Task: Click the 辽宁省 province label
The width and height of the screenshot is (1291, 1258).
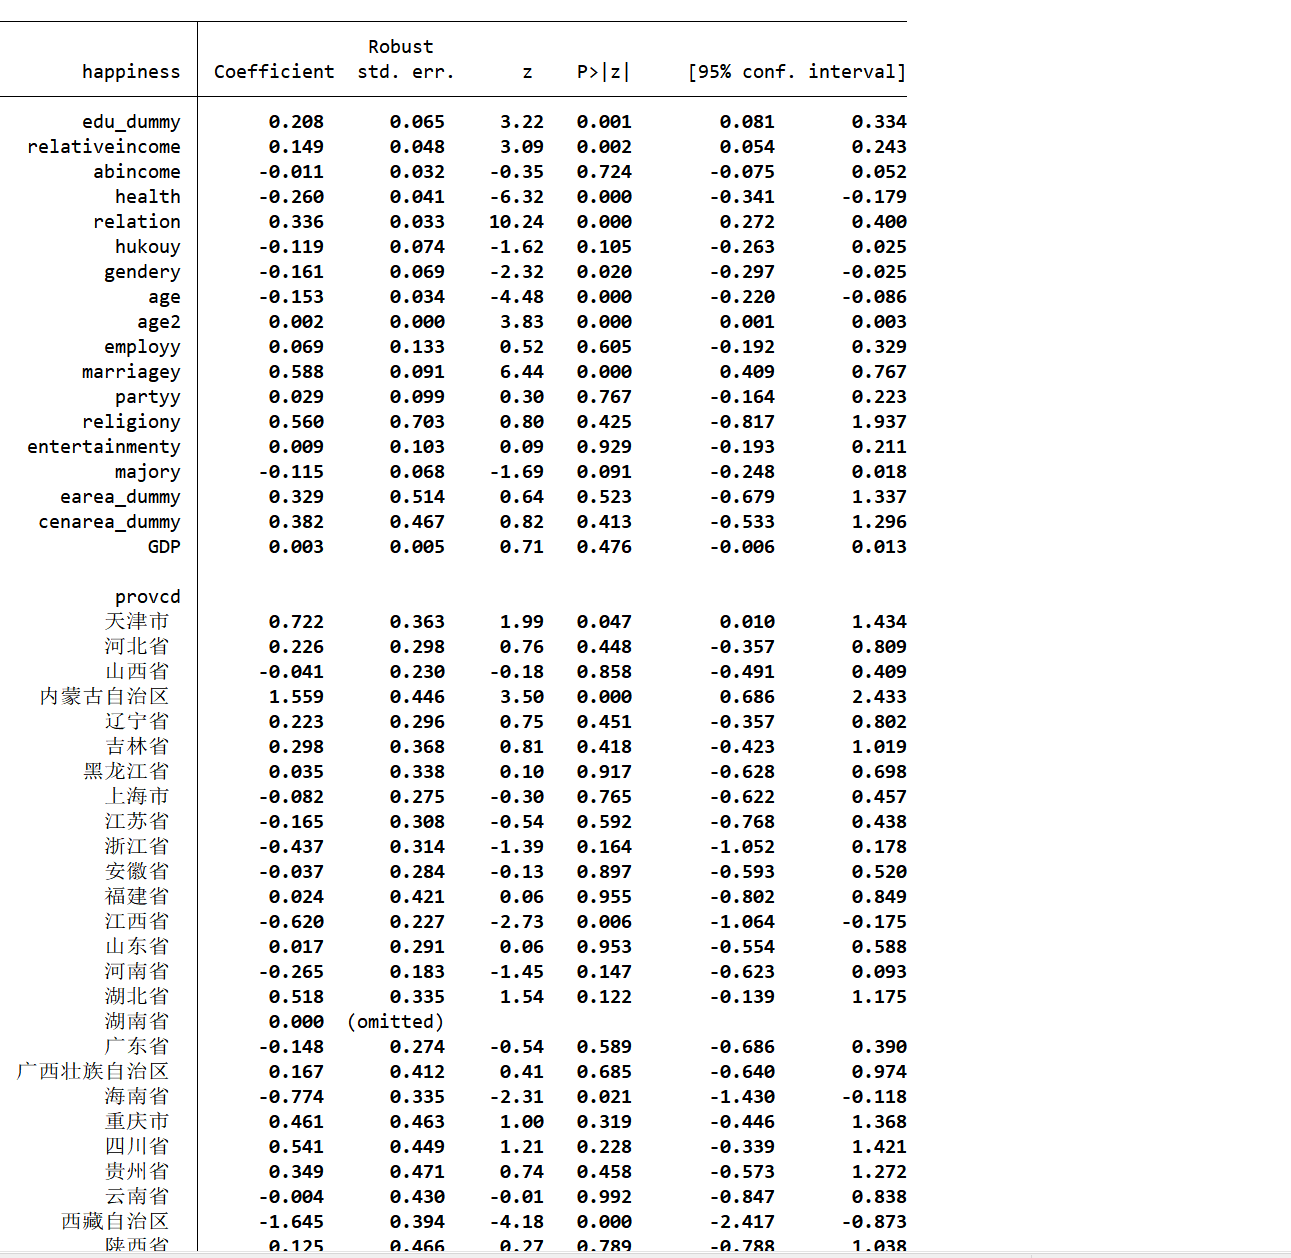Action: (137, 722)
